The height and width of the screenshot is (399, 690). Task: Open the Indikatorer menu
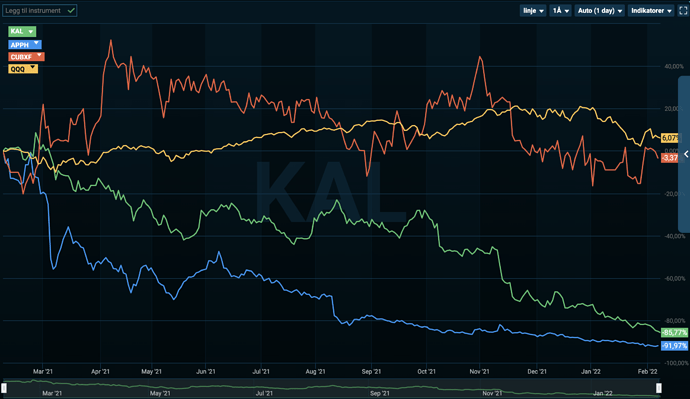(651, 11)
